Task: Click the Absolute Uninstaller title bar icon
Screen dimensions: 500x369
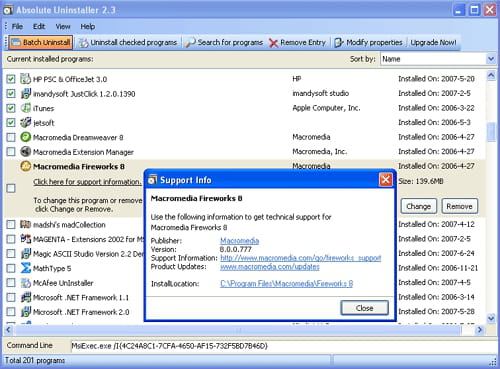Action: [8, 10]
